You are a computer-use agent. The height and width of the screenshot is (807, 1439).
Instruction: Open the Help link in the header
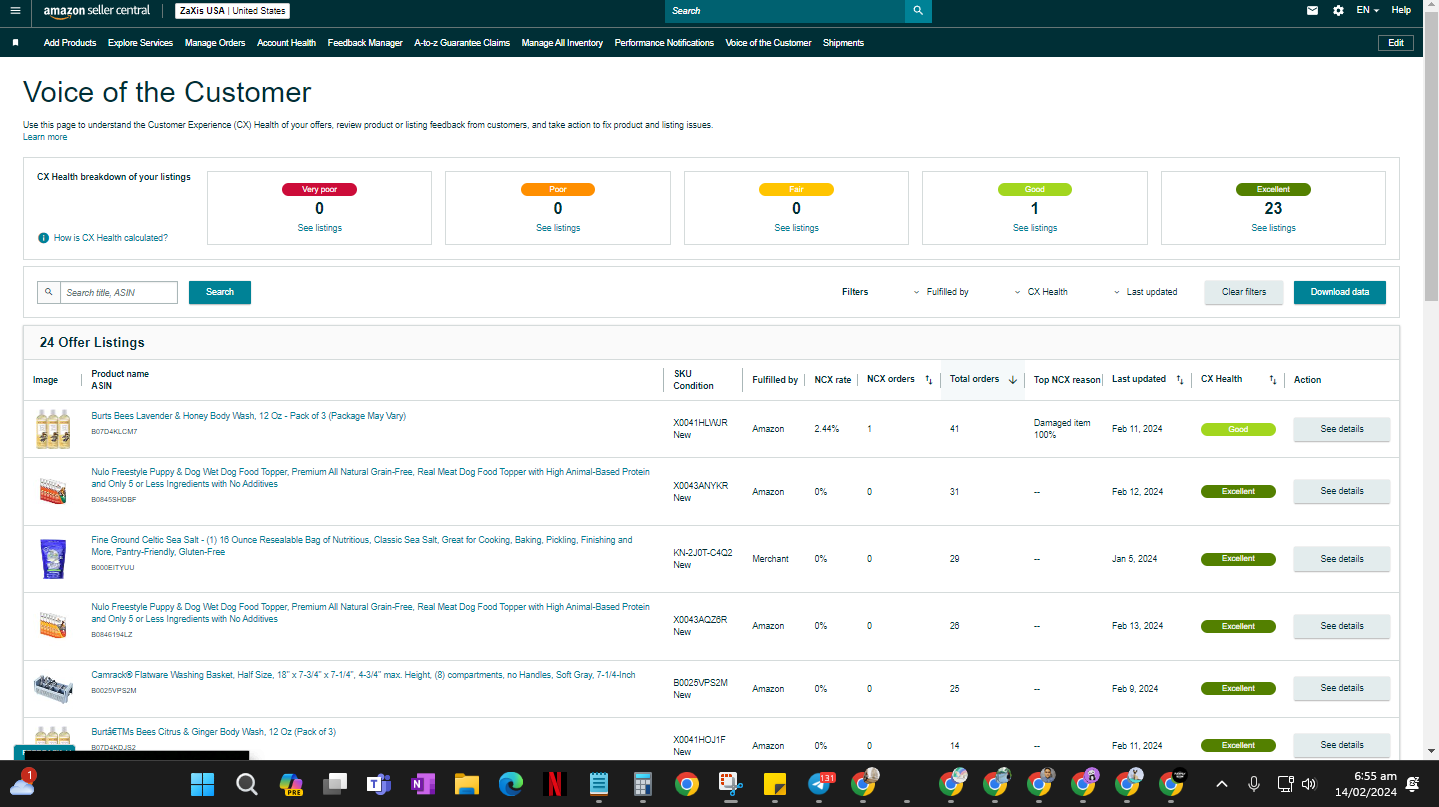[1401, 10]
